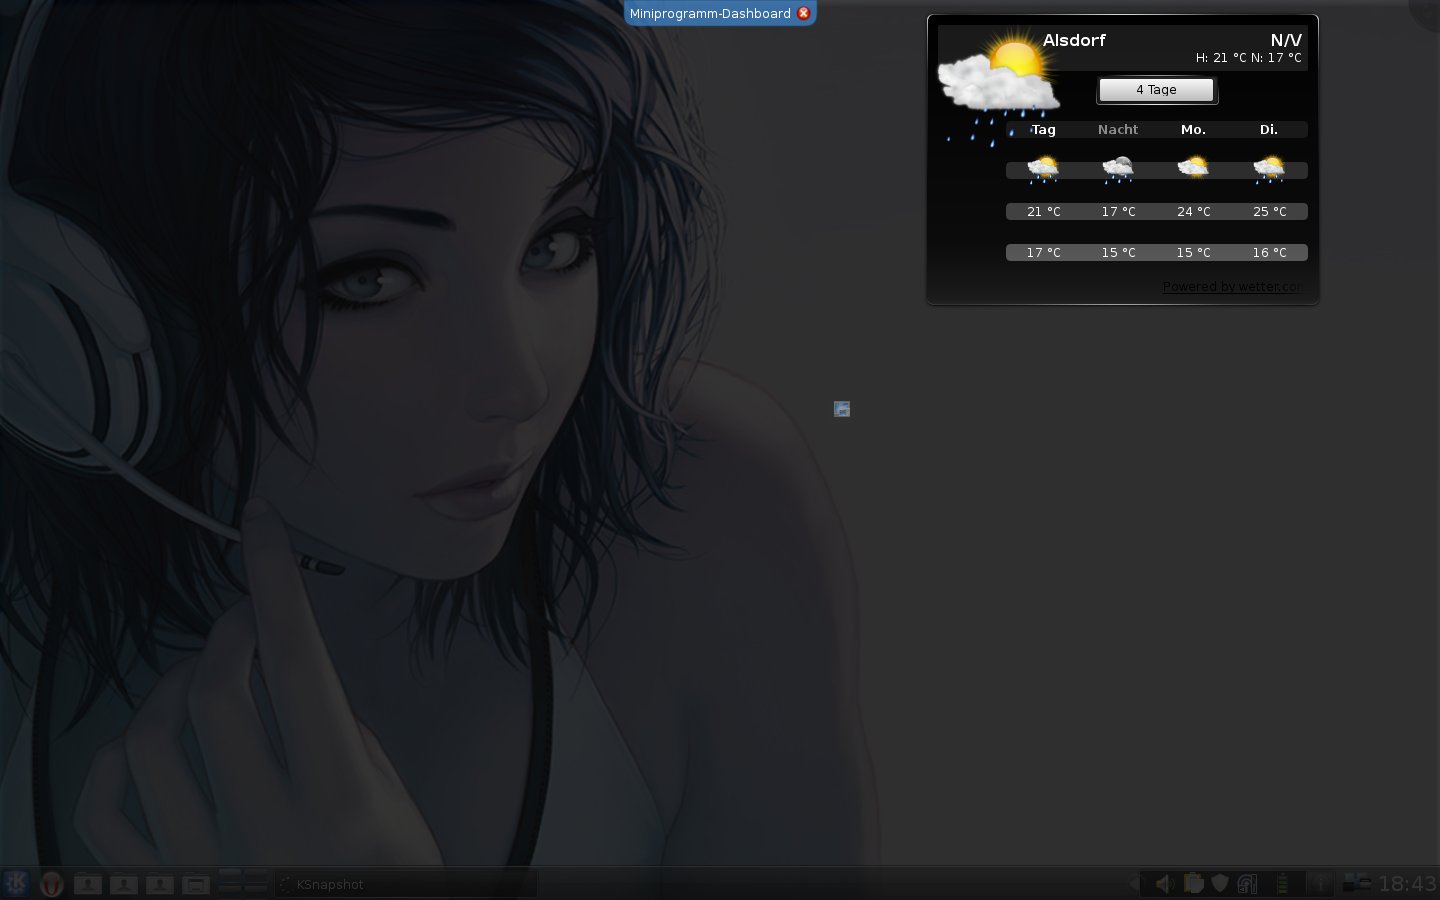Select the Mo. forecast column header
Screen dimensions: 1440x900
(1193, 130)
